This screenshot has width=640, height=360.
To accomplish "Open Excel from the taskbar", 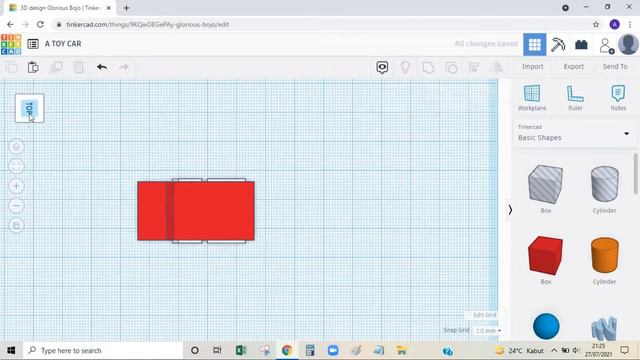I will [240, 350].
